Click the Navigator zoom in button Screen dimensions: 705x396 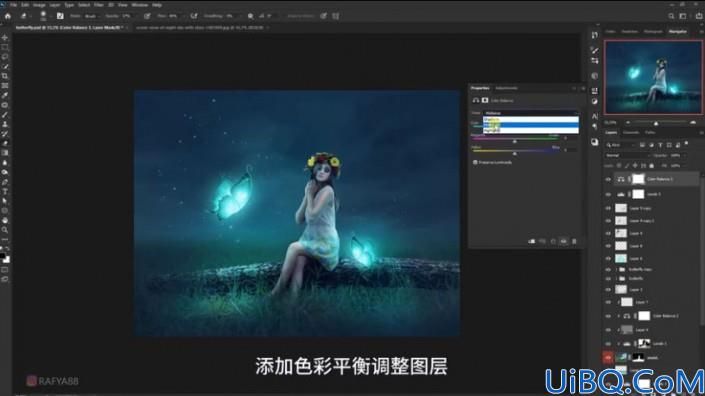click(x=693, y=122)
